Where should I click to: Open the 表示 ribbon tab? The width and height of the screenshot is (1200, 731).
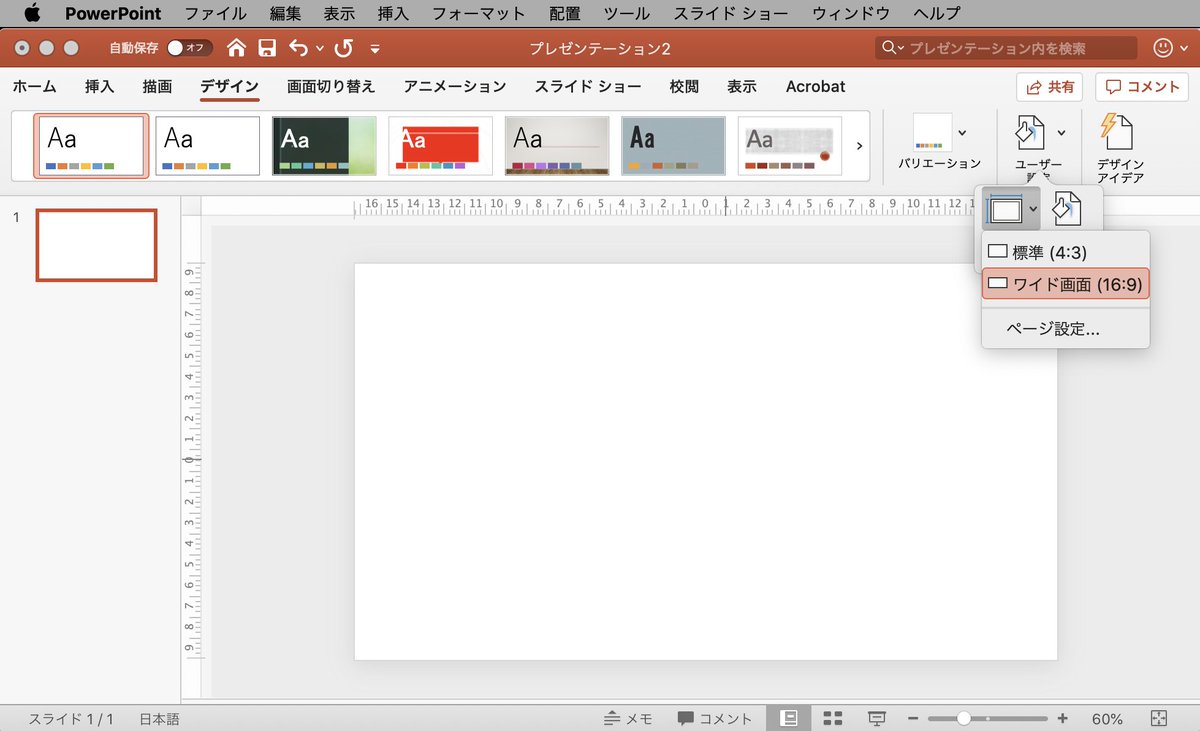click(742, 87)
